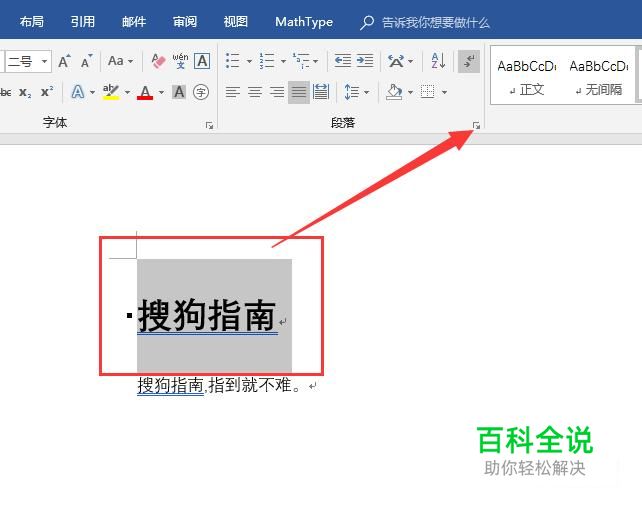Select the MathType tab

click(x=304, y=22)
